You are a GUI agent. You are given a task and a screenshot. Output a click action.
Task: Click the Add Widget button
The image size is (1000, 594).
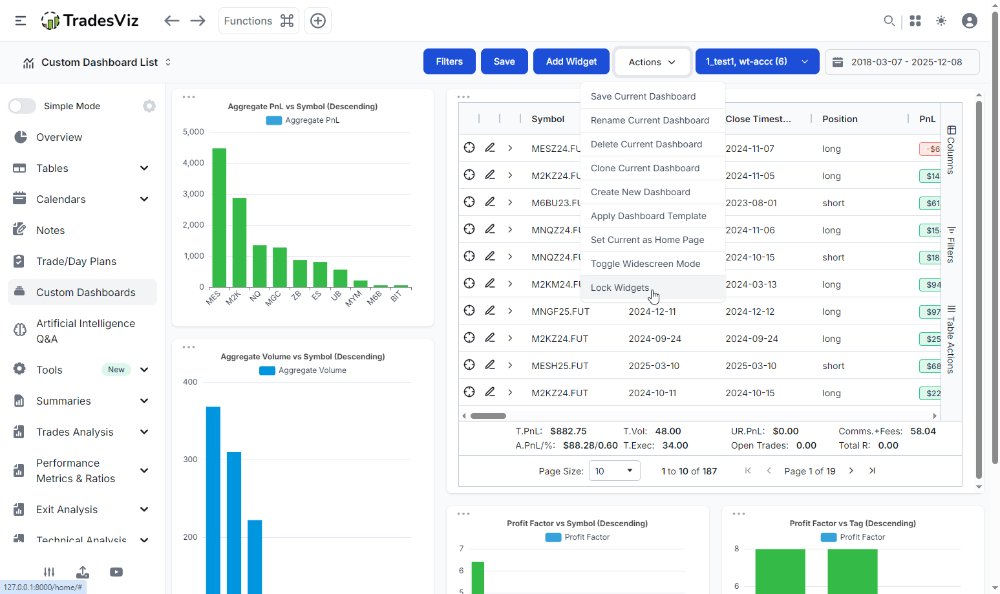(571, 62)
